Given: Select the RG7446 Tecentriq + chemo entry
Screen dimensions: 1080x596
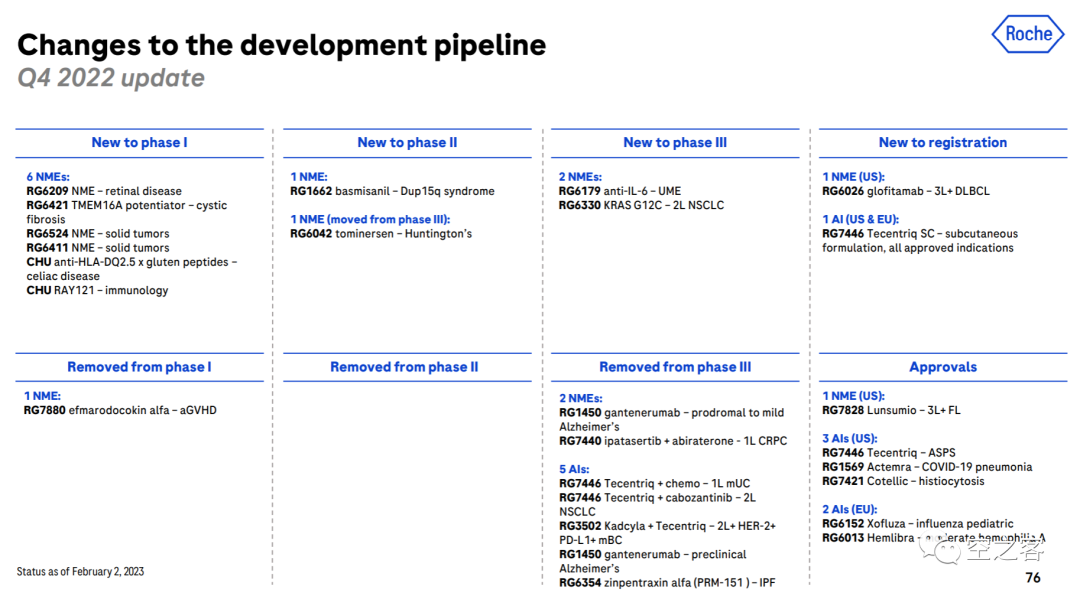Looking at the screenshot, I should (654, 484).
